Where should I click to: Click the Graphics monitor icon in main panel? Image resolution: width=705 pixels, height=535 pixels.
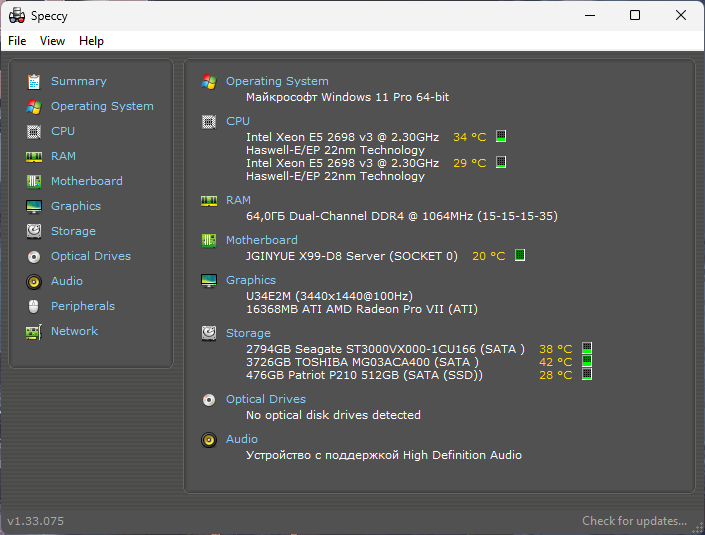pyautogui.click(x=209, y=281)
